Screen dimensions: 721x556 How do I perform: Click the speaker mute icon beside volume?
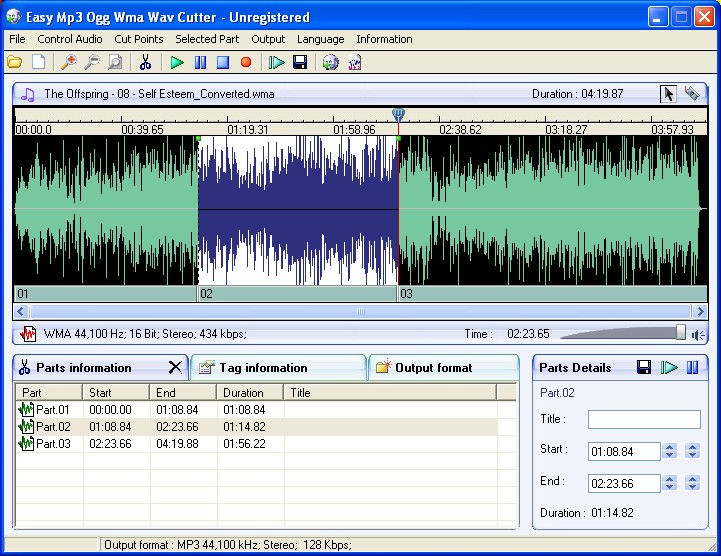(x=698, y=334)
